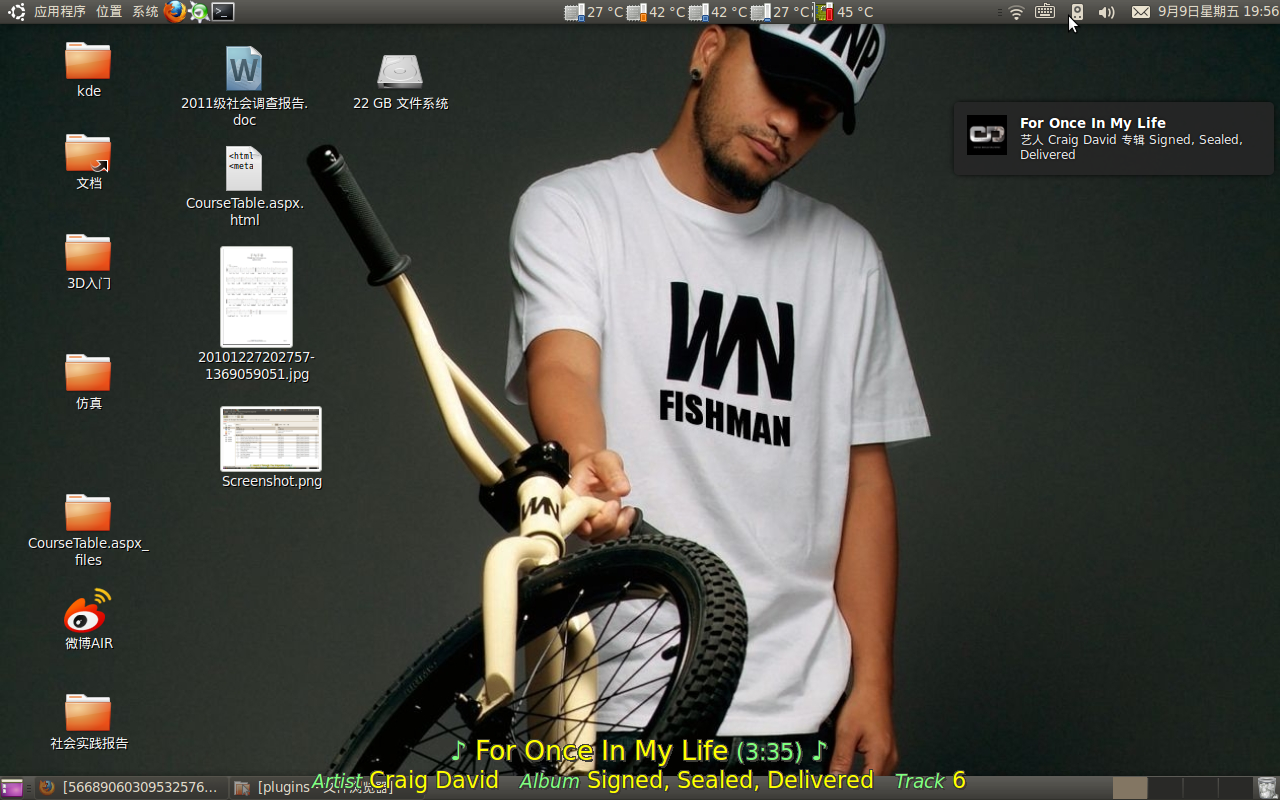
Task: Switch to the first workspace in switcher
Action: pos(1130,788)
